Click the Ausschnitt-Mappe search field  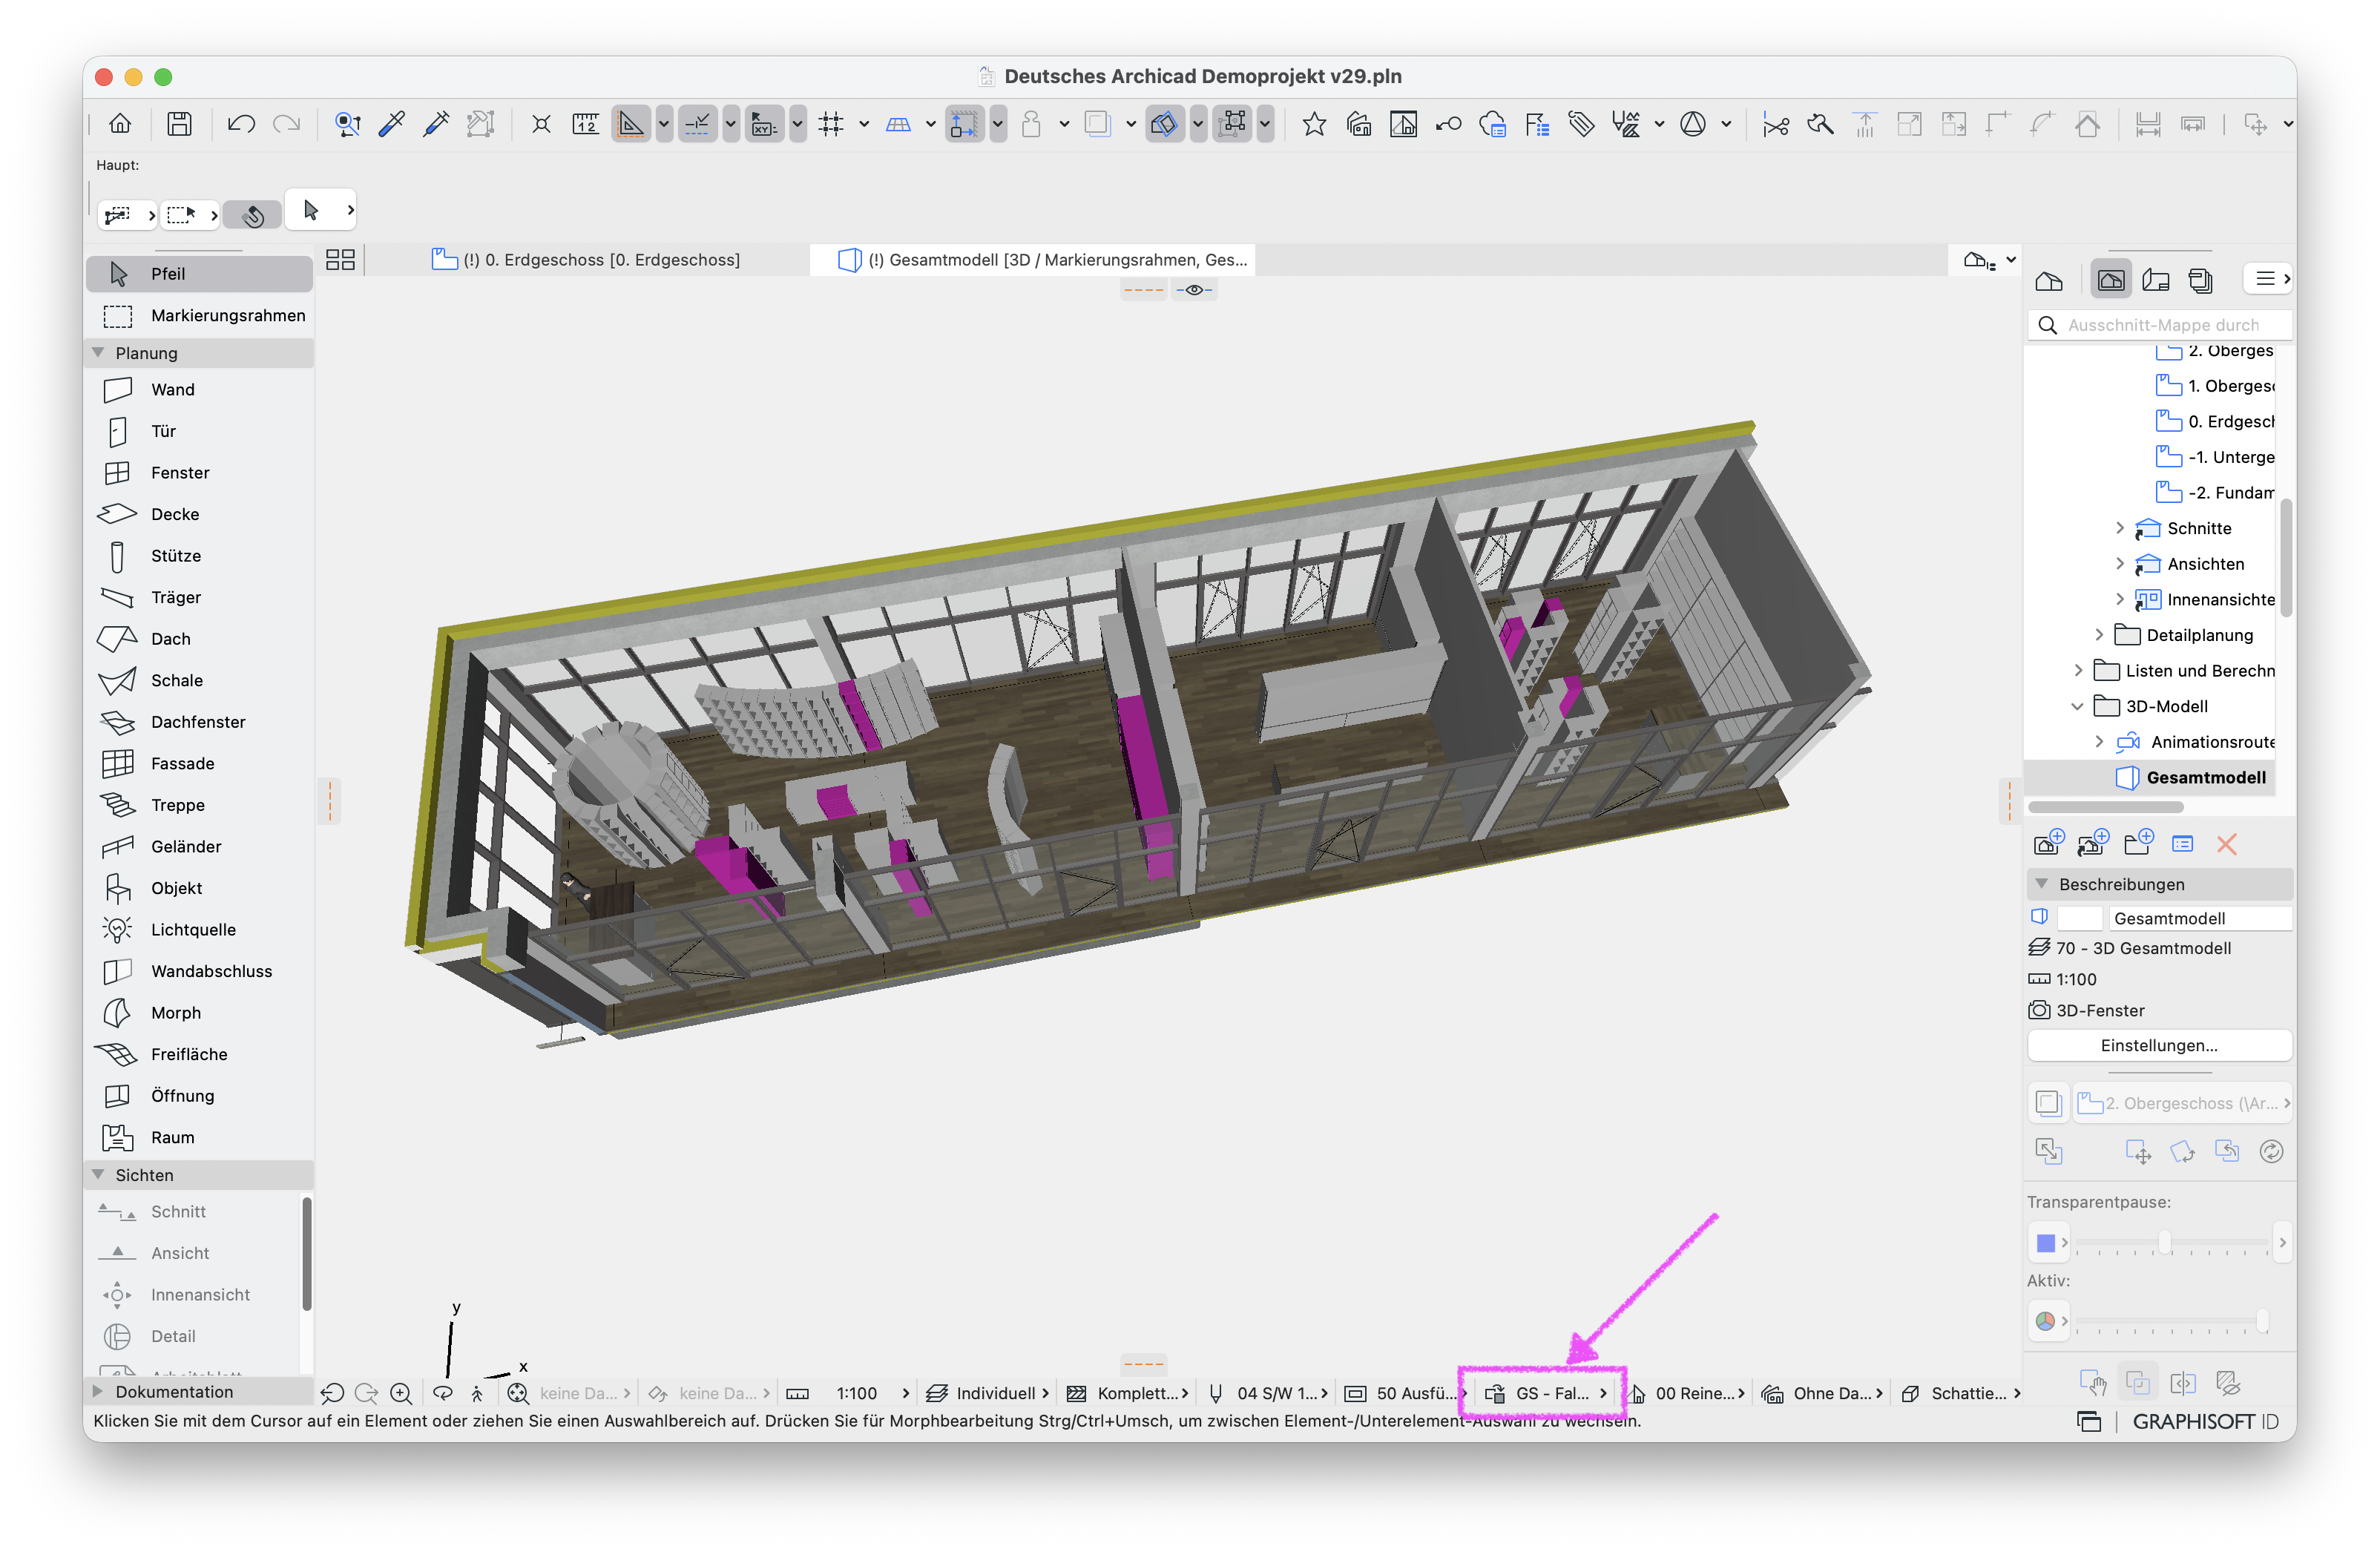point(2160,325)
